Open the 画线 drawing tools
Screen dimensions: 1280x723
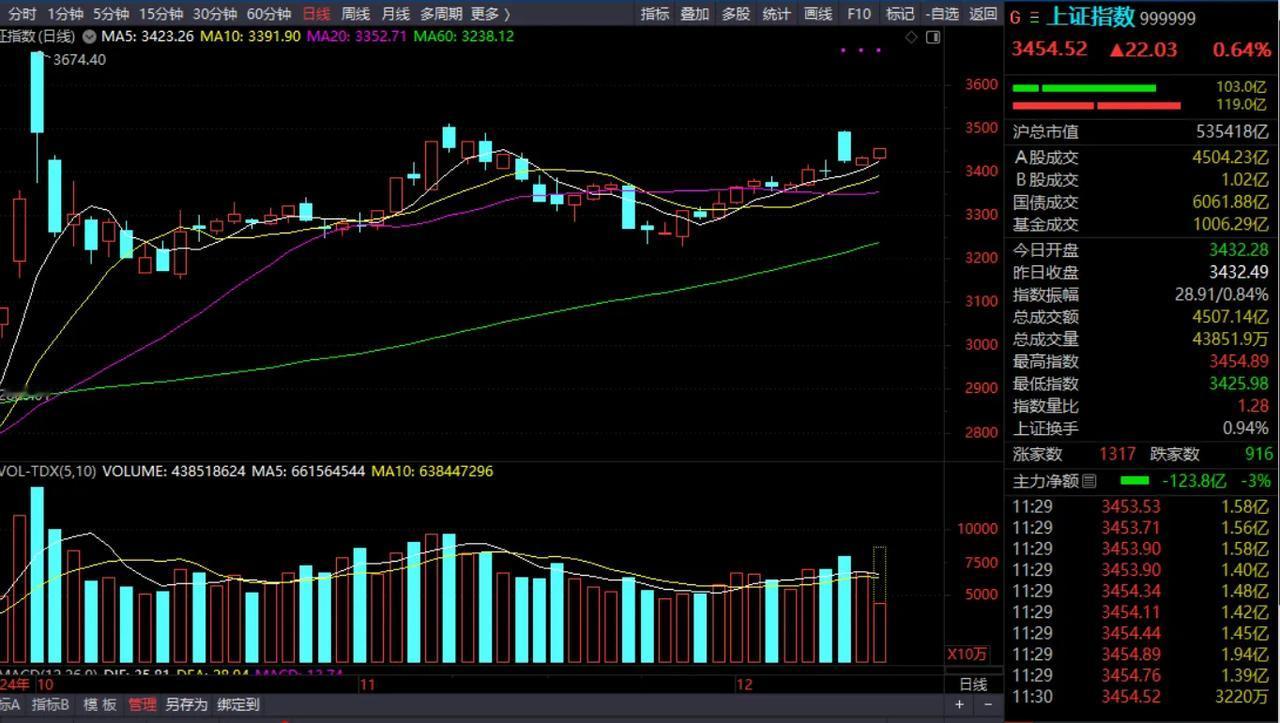(818, 14)
